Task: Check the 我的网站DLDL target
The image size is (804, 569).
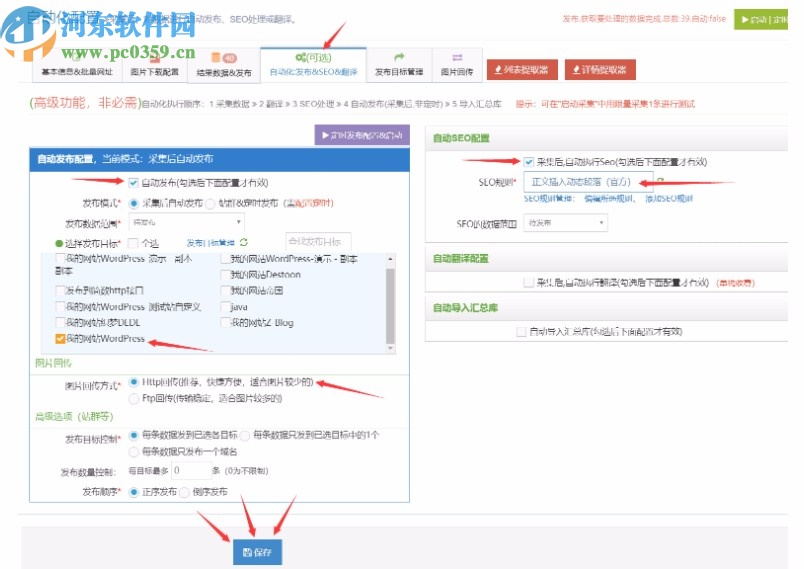Action: 59,323
